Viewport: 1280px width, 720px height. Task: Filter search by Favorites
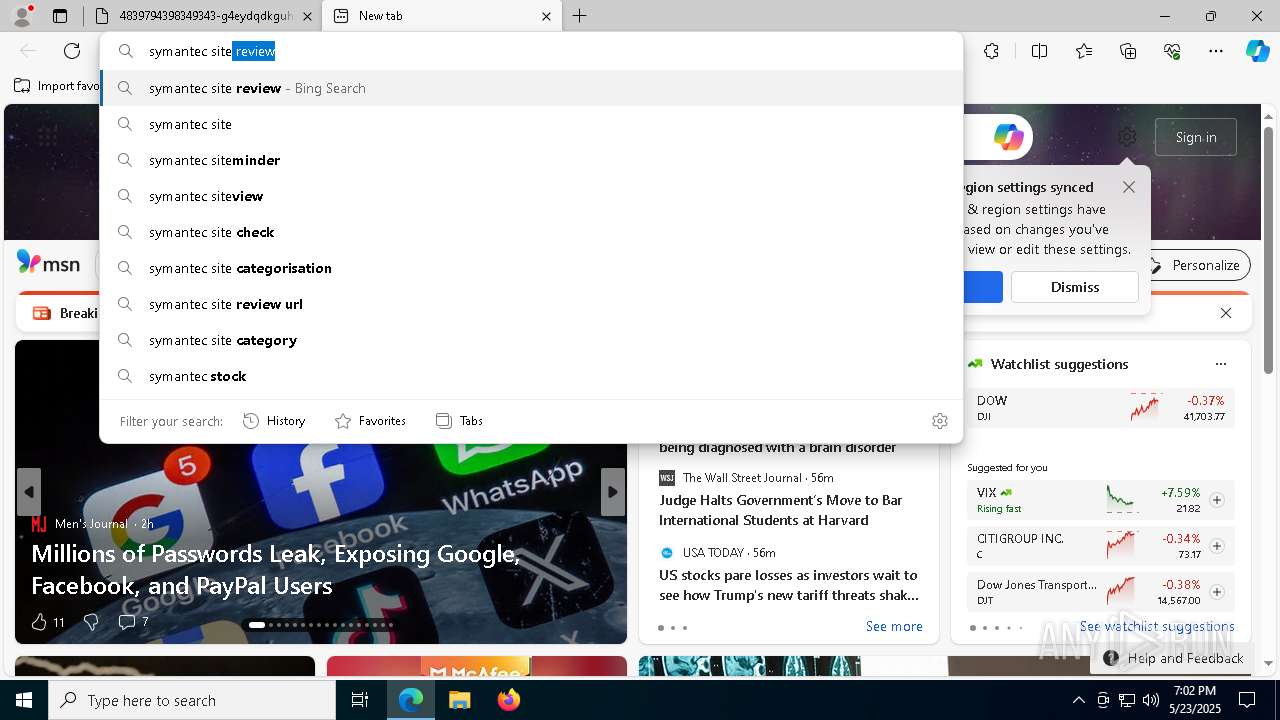click(x=370, y=421)
